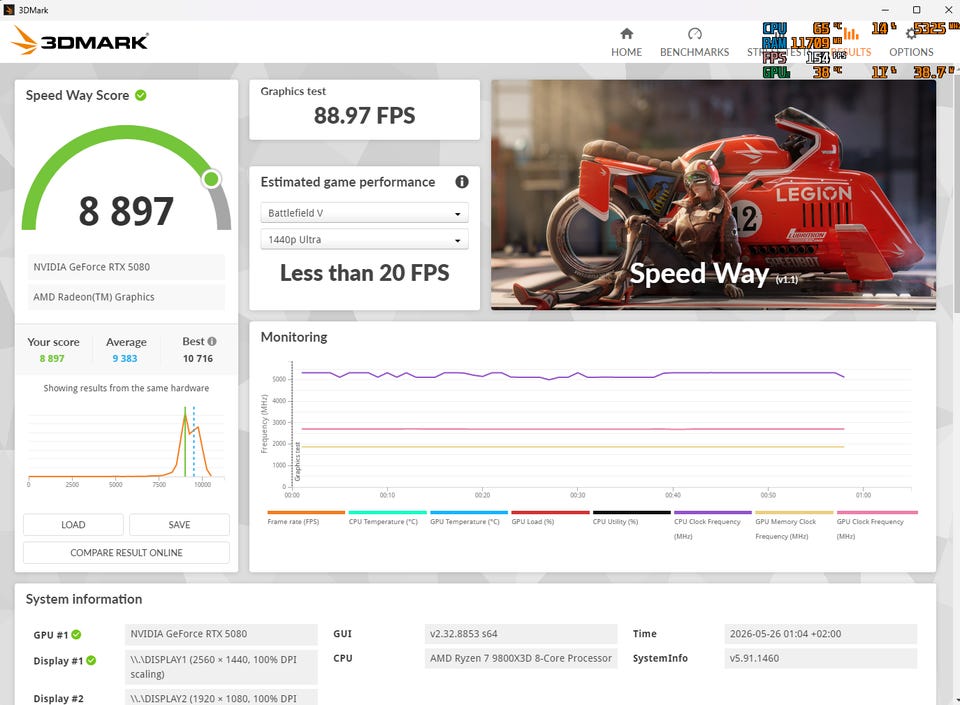The height and width of the screenshot is (705, 960).
Task: Click the score gauge knob
Action: pyautogui.click(x=211, y=179)
